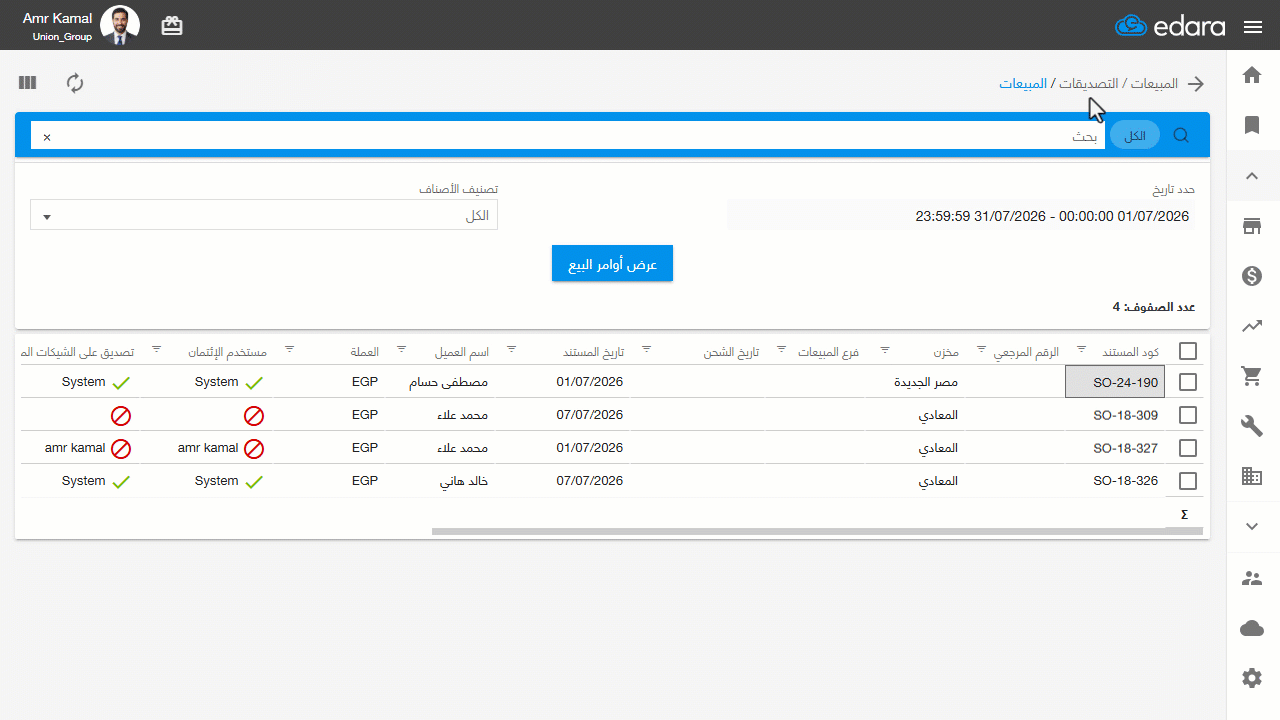The image size is (1280, 720).
Task: Click the edara logo
Action: (x=1170, y=26)
